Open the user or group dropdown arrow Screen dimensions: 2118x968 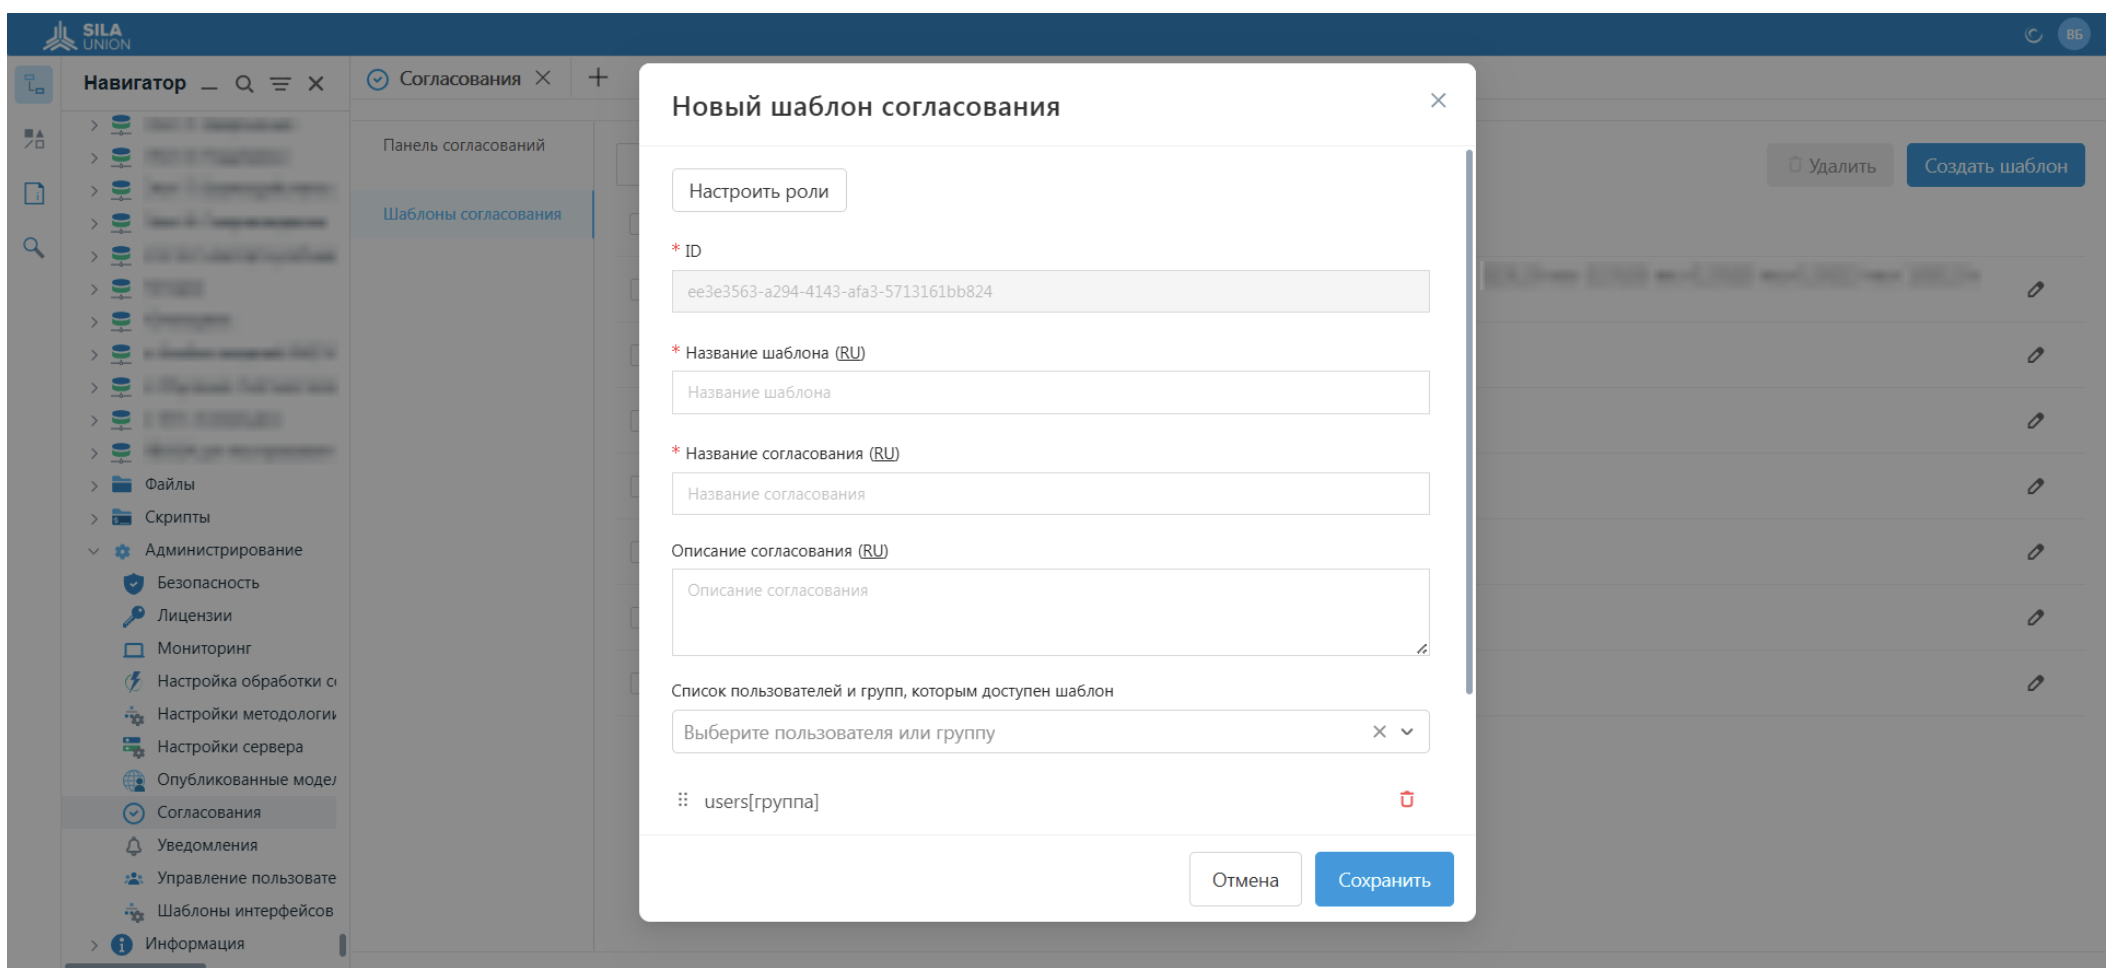(x=1407, y=732)
